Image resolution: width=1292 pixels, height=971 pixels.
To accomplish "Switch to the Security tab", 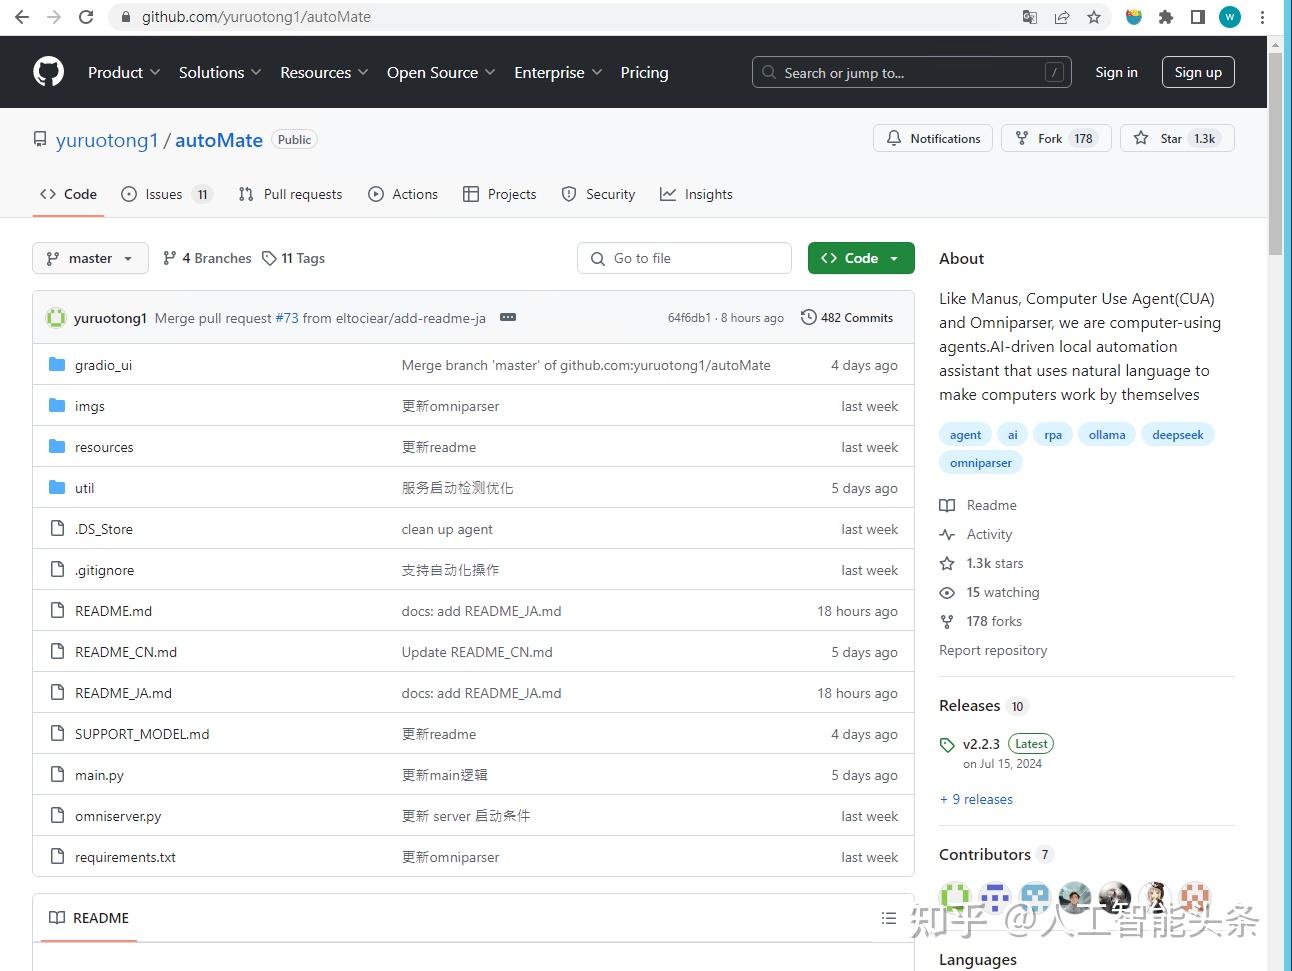I will (x=598, y=194).
